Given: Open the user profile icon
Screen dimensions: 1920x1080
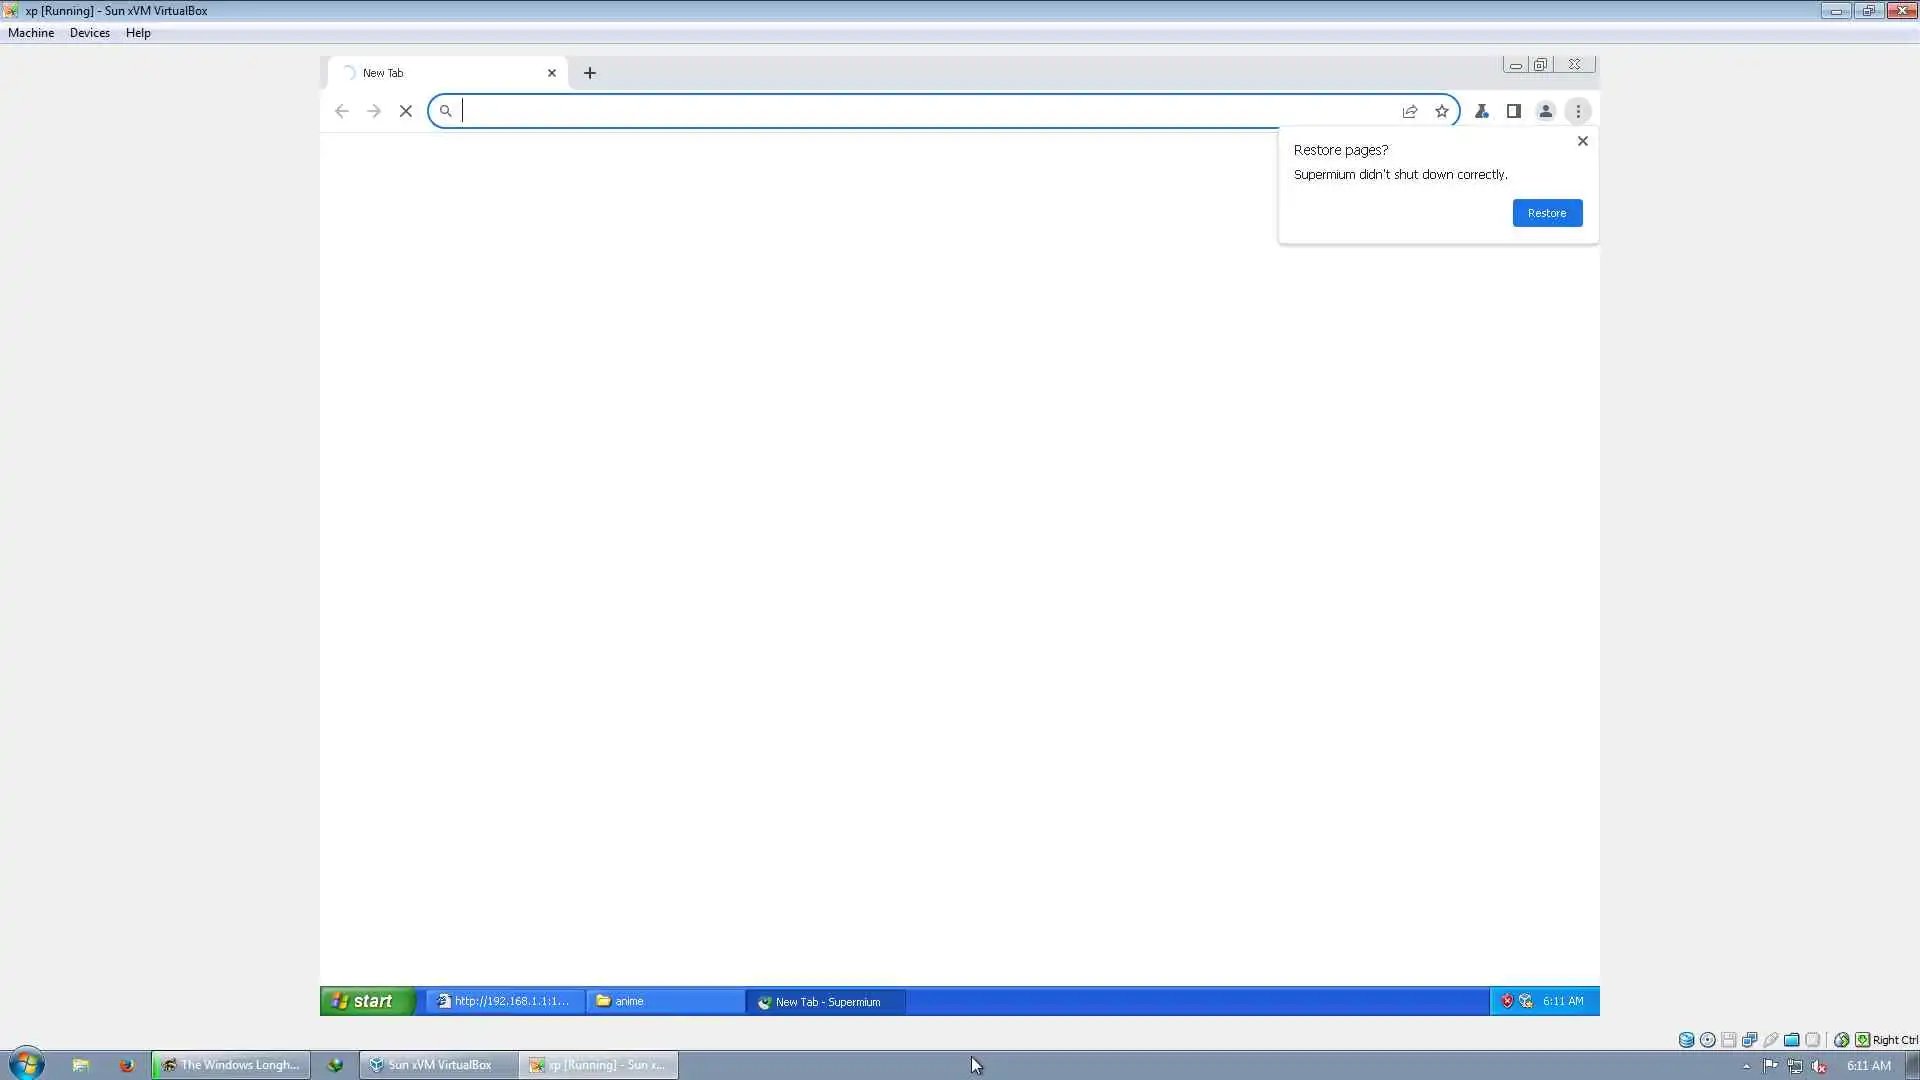Looking at the screenshot, I should coord(1545,111).
